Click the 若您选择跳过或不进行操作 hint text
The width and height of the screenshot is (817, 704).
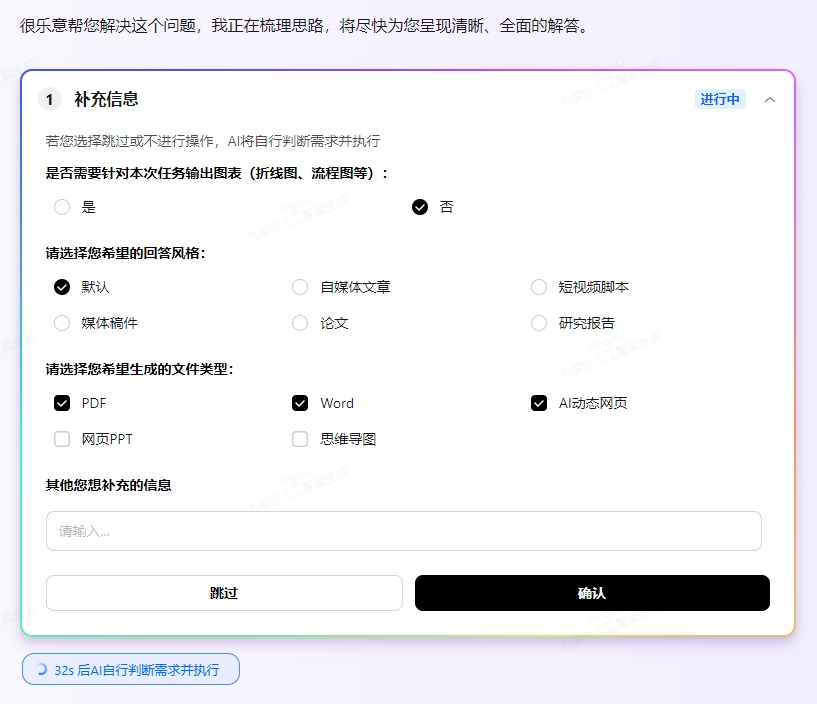point(213,141)
